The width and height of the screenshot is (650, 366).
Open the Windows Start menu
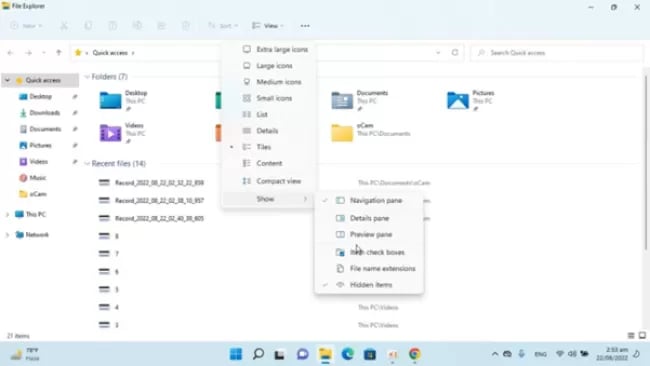coord(236,354)
